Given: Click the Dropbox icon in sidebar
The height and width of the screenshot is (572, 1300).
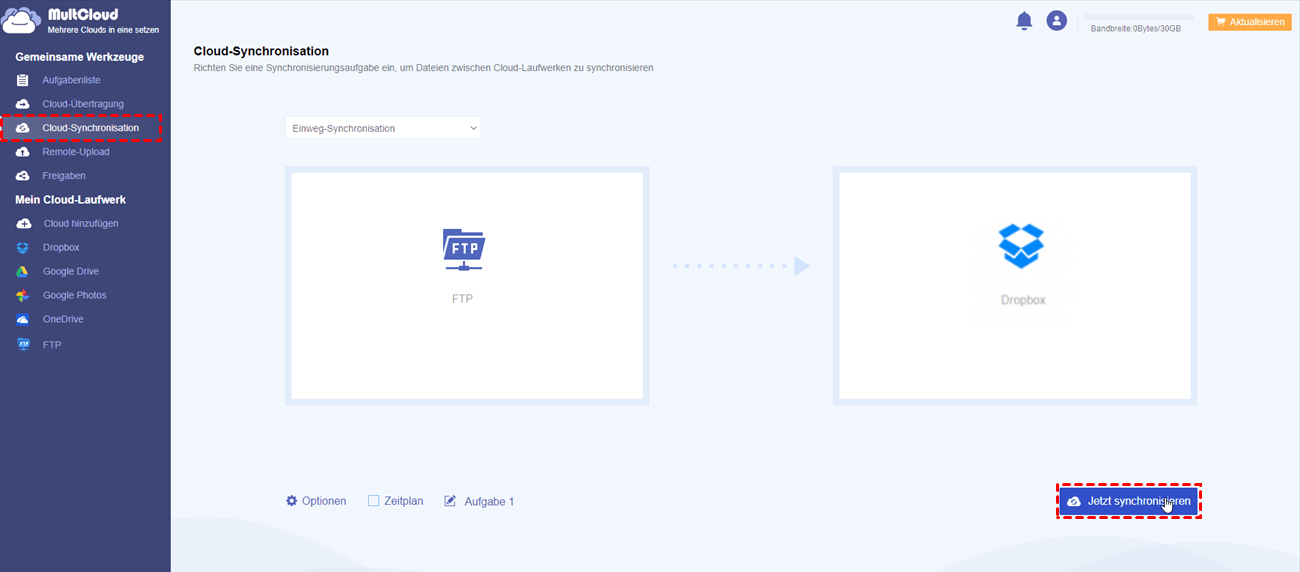Looking at the screenshot, I should coord(23,248).
